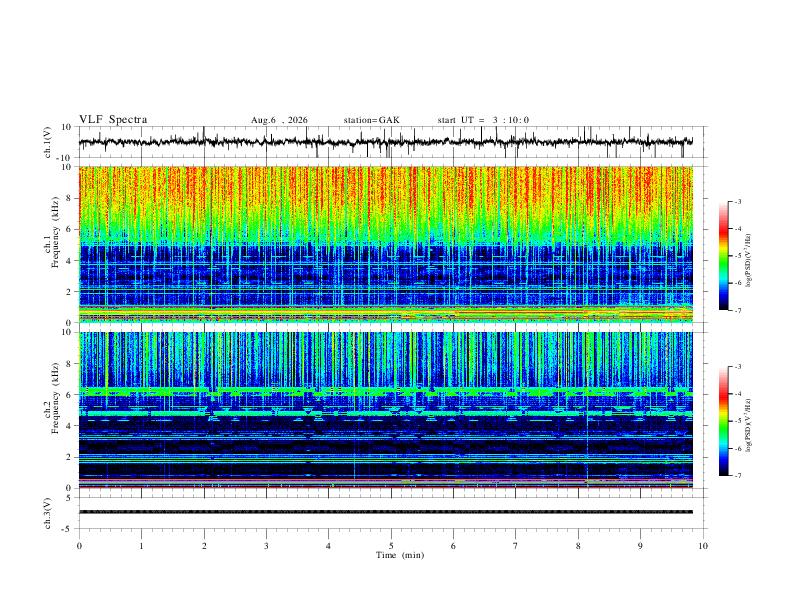Click the ch.3(V) axis label
This screenshot has width=792, height=612.
[x=48, y=513]
